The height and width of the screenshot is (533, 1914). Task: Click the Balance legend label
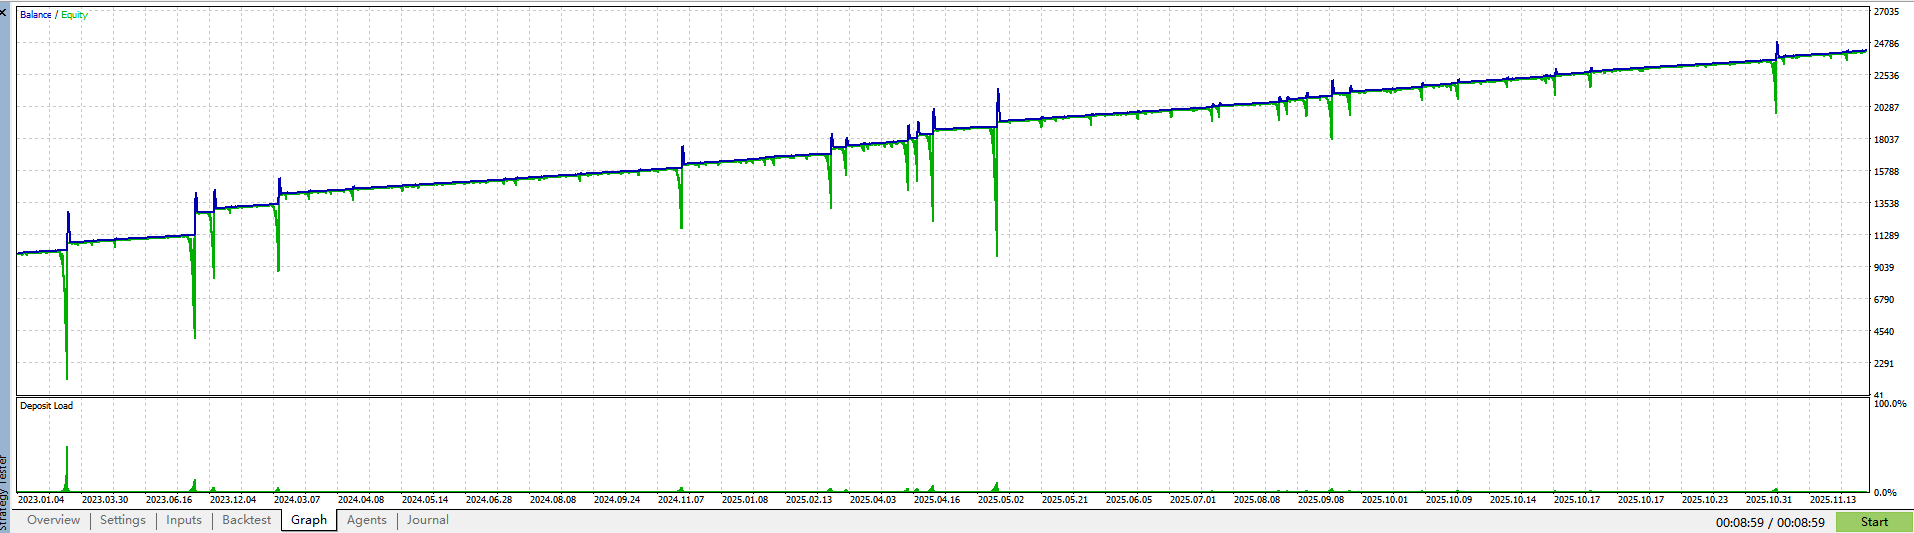(35, 15)
